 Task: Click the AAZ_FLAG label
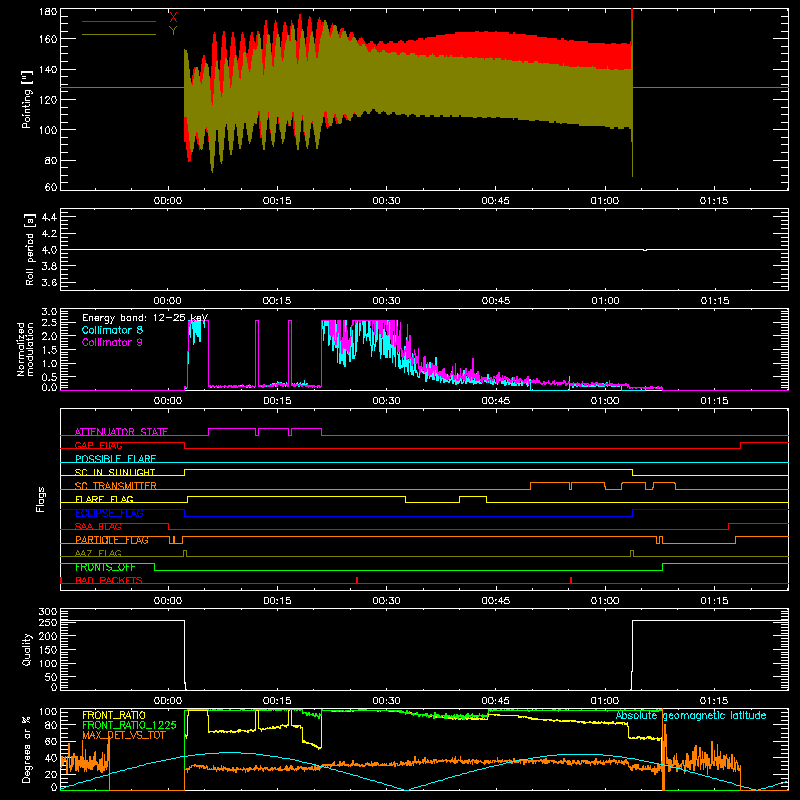(x=98, y=553)
